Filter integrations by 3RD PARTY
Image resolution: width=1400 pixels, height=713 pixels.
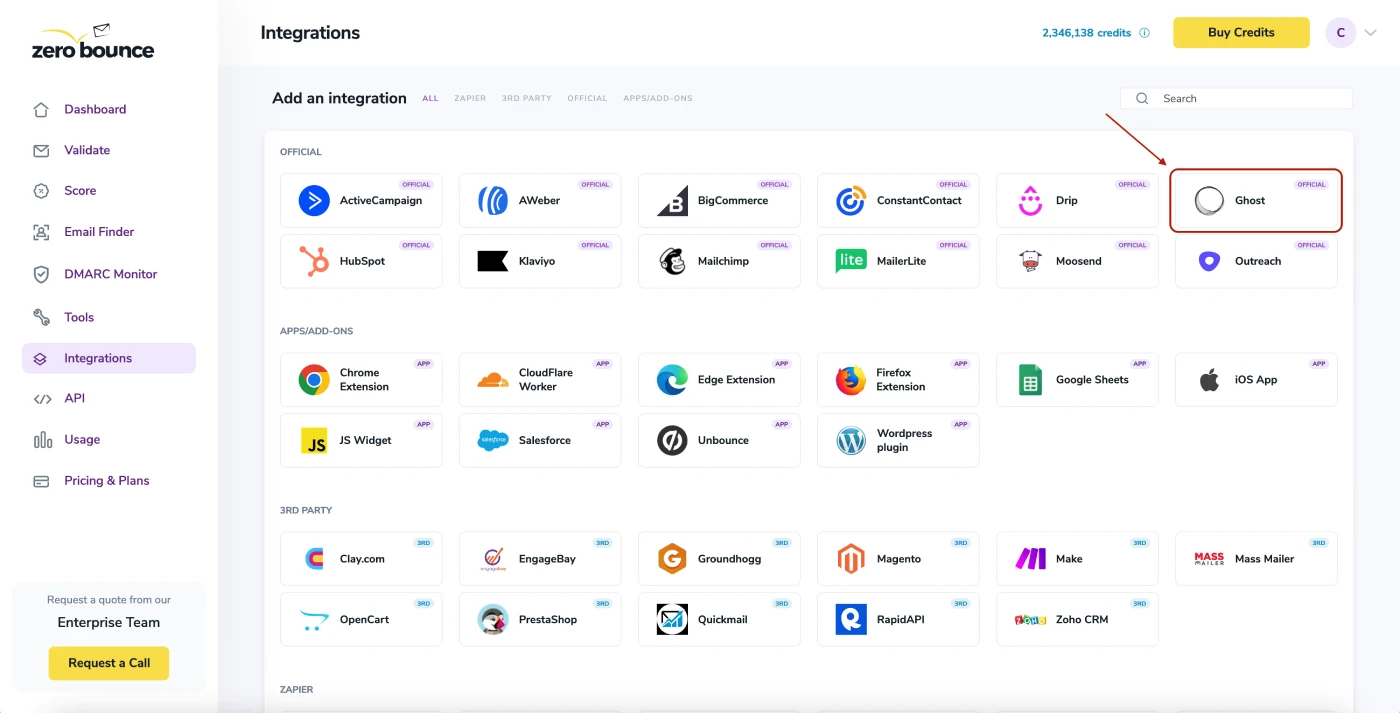[x=526, y=98]
